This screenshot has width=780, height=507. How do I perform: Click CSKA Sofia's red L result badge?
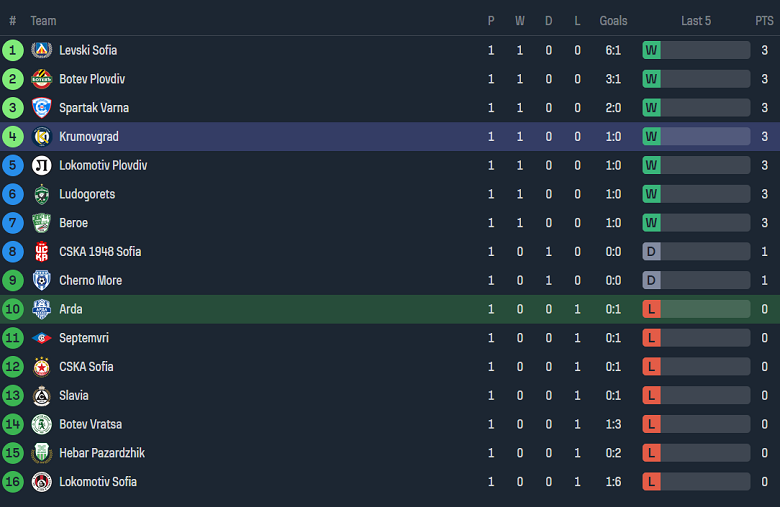(x=651, y=367)
